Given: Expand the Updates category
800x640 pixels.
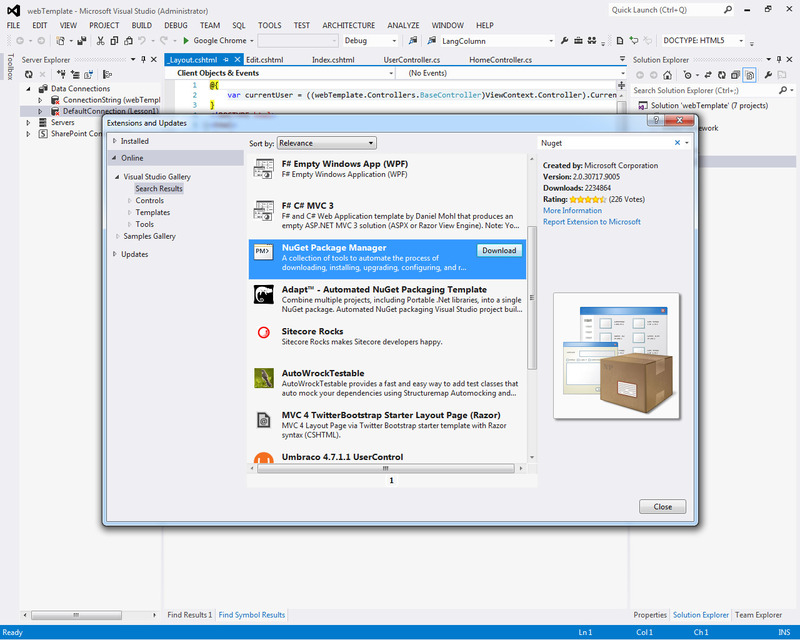Looking at the screenshot, I should pos(115,254).
